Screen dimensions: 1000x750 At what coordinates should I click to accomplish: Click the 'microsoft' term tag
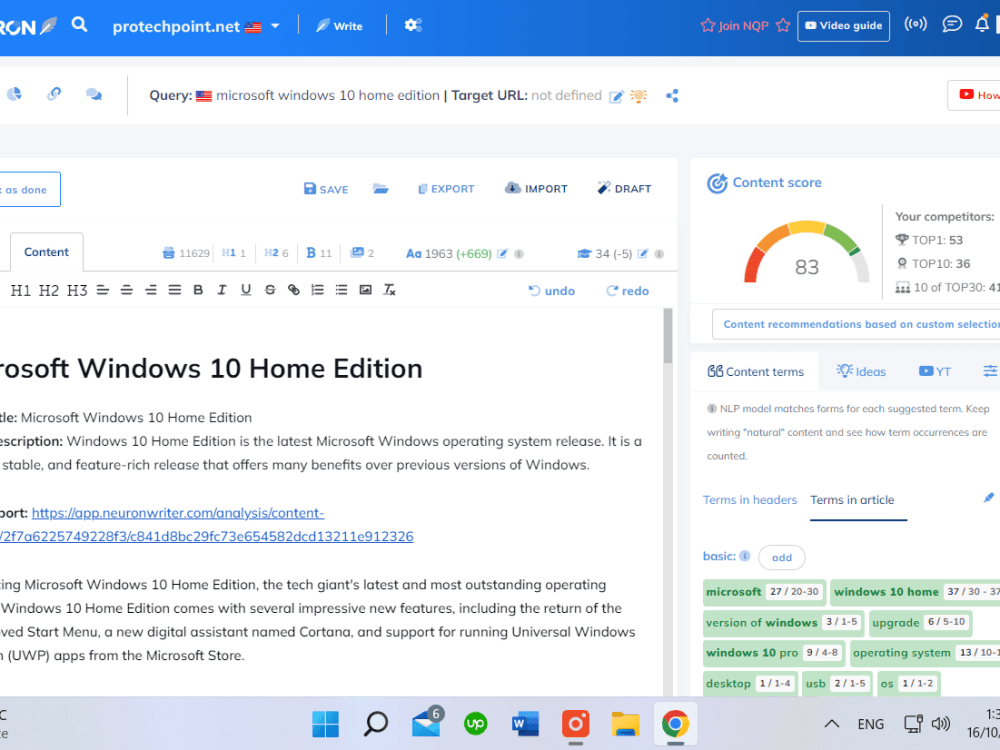coord(764,592)
